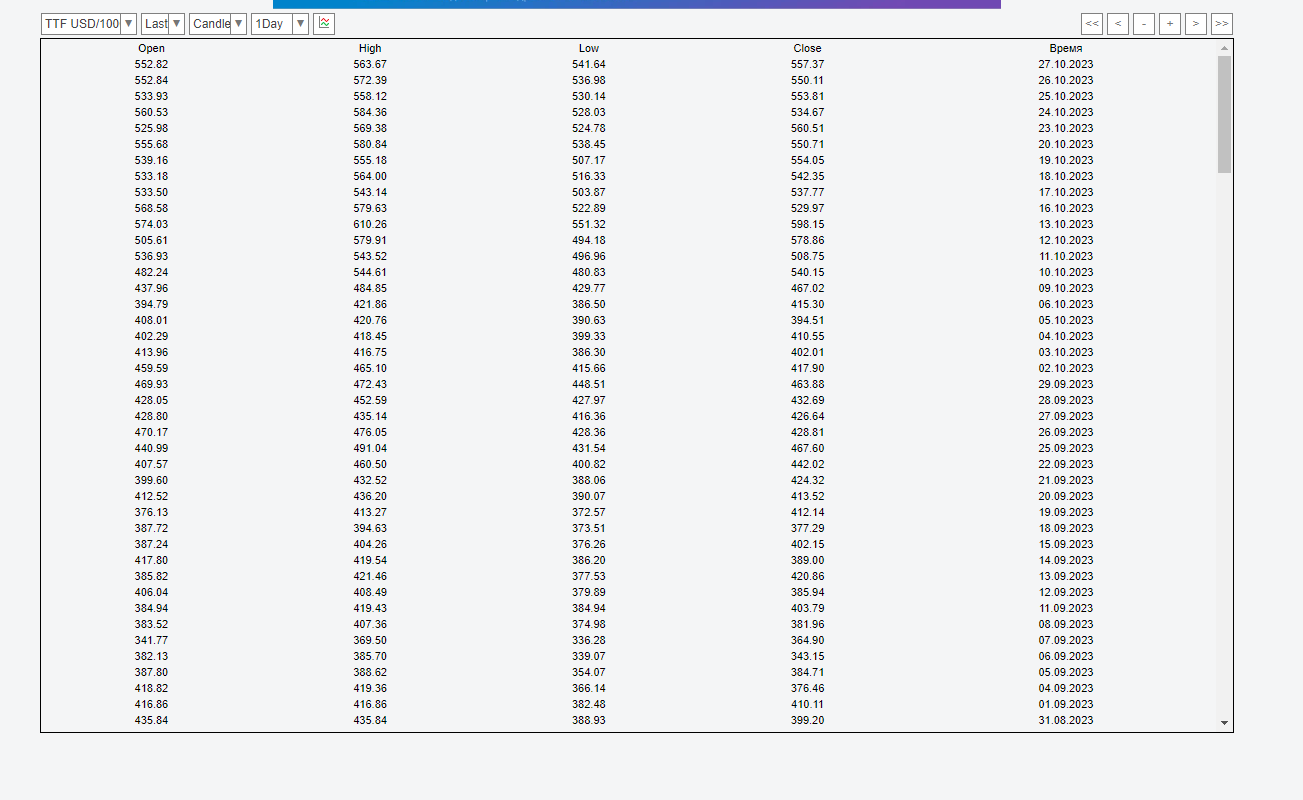Click Low value 336.28

coord(589,640)
